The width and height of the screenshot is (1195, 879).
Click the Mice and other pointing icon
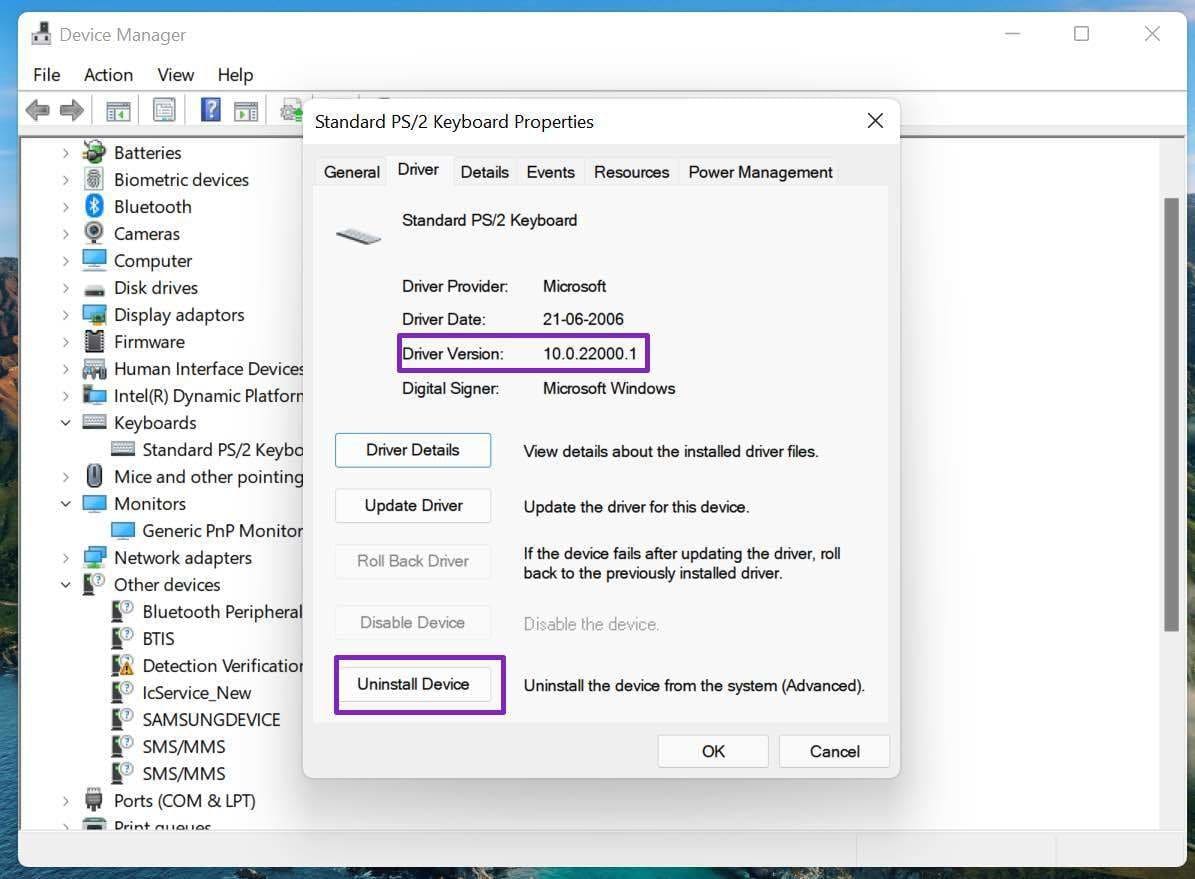94,476
